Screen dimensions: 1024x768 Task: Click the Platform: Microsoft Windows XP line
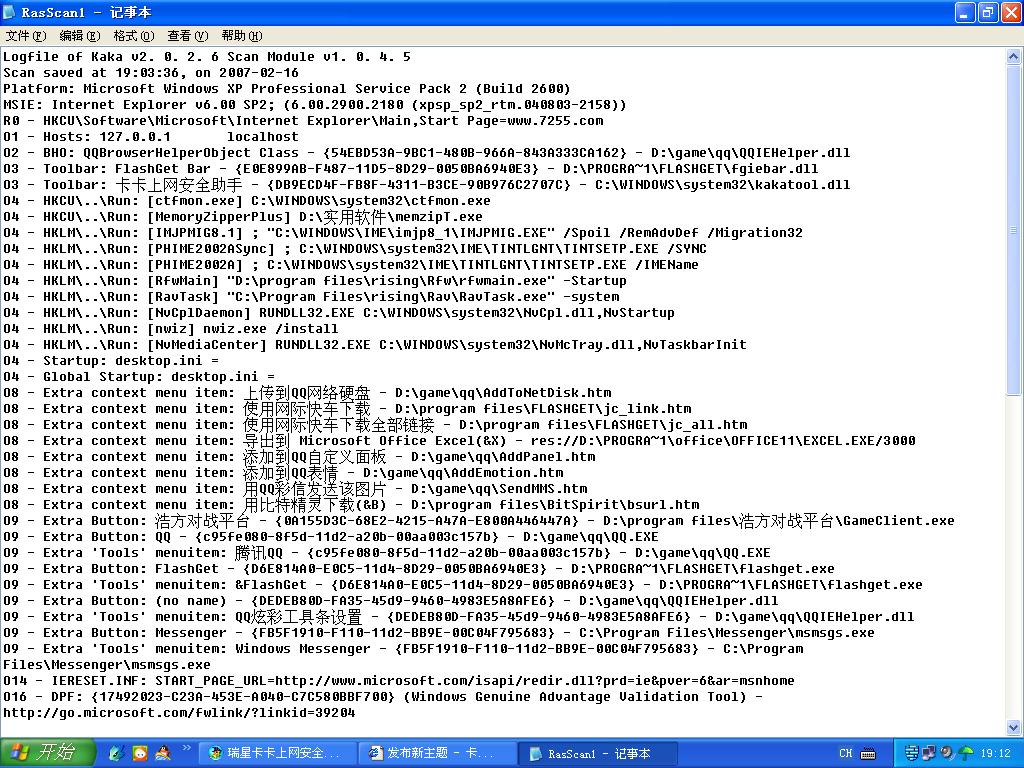[287, 89]
